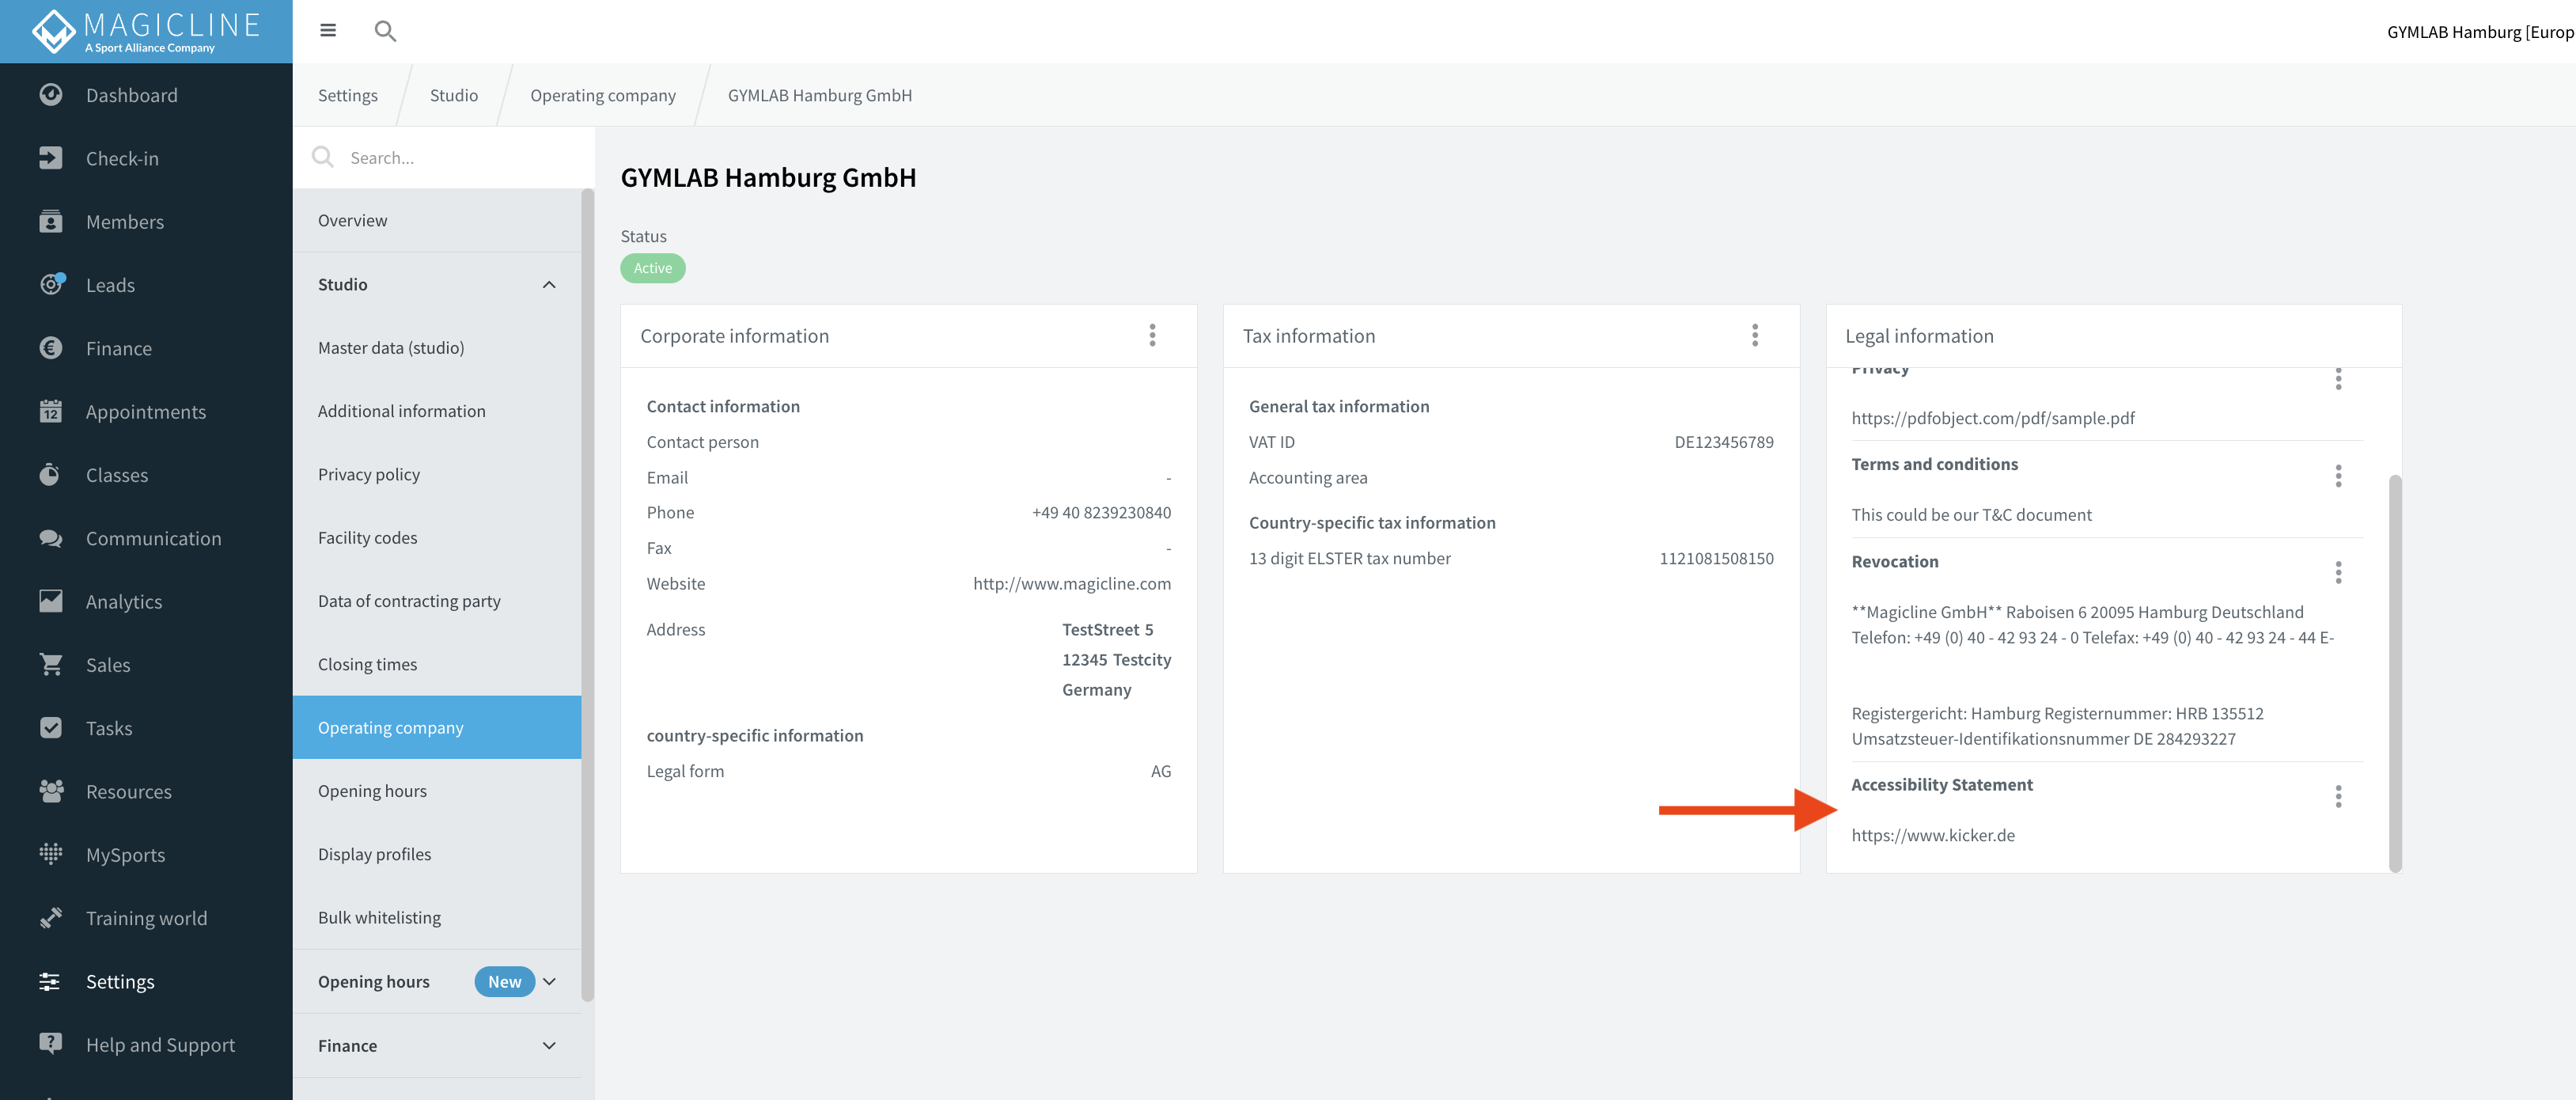Click the Resources people icon
Image resolution: width=2576 pixels, height=1100 pixels.
(51, 791)
